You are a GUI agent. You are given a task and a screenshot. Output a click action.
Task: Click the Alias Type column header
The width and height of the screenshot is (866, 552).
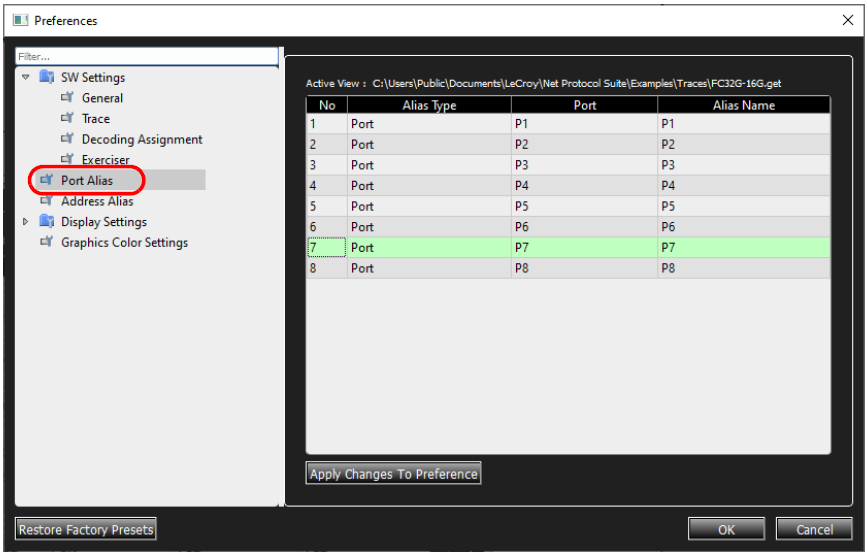[429, 105]
